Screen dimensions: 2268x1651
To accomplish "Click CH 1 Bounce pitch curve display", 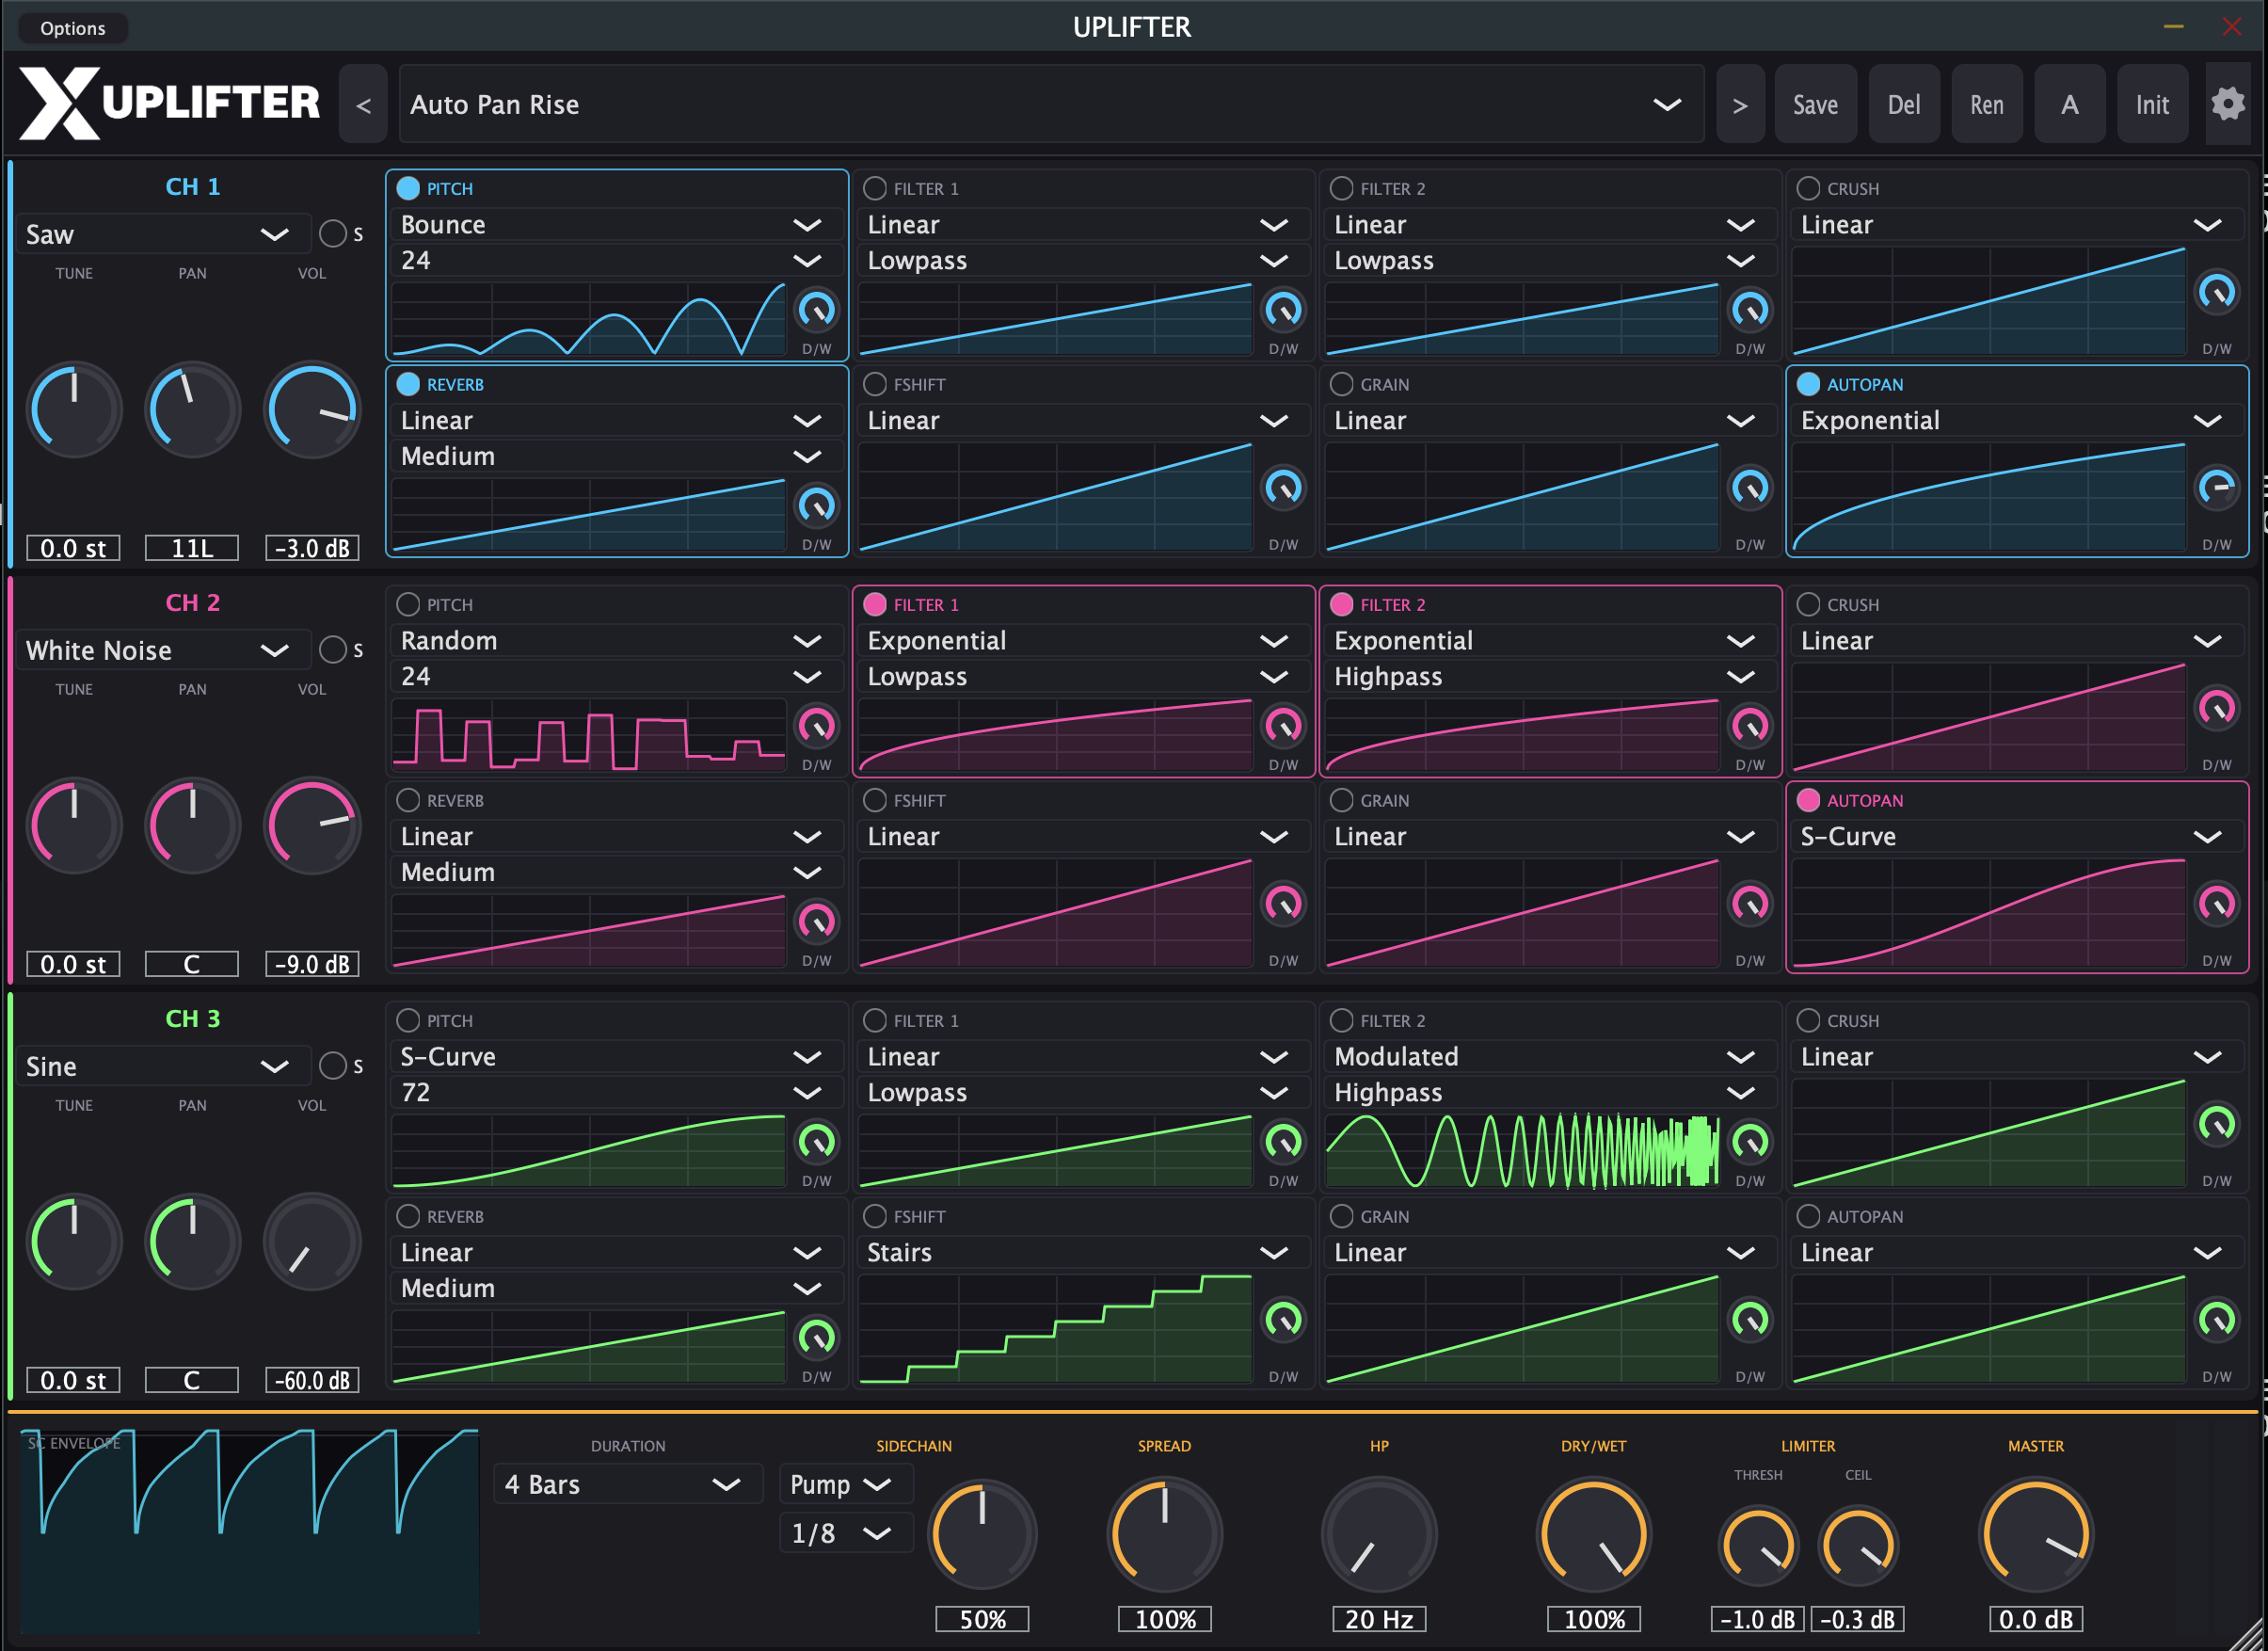I will 589,319.
